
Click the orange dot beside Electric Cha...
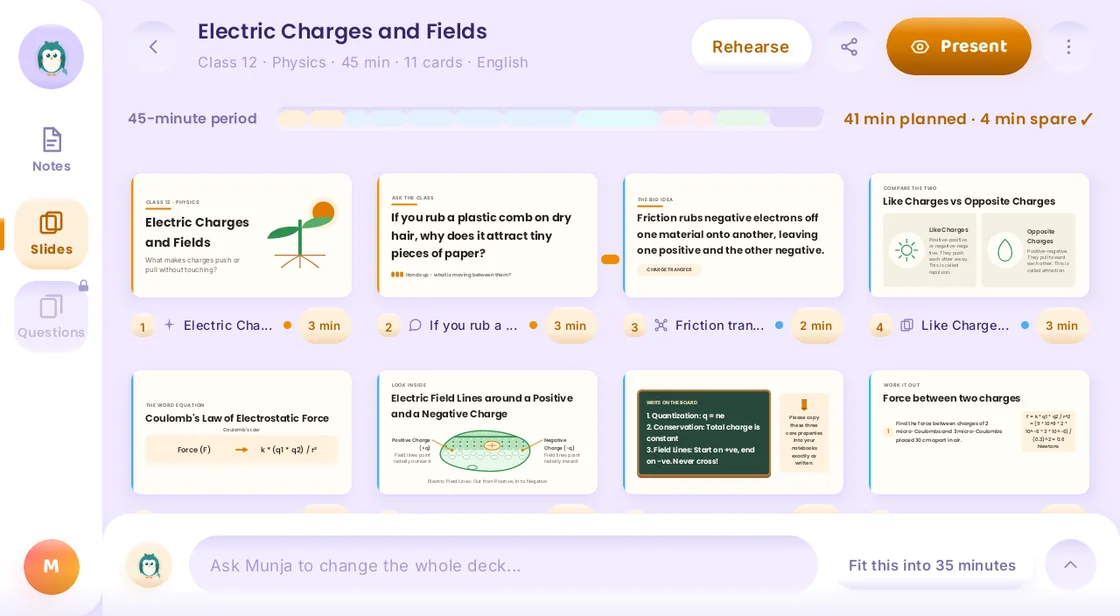pos(287,325)
